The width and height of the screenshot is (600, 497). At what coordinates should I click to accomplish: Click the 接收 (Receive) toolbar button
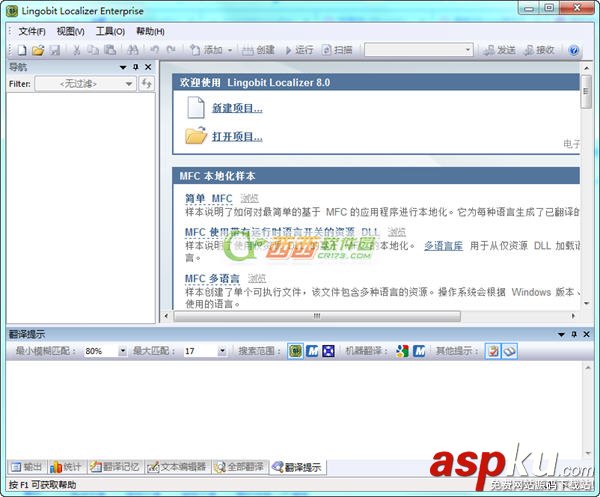pyautogui.click(x=540, y=50)
